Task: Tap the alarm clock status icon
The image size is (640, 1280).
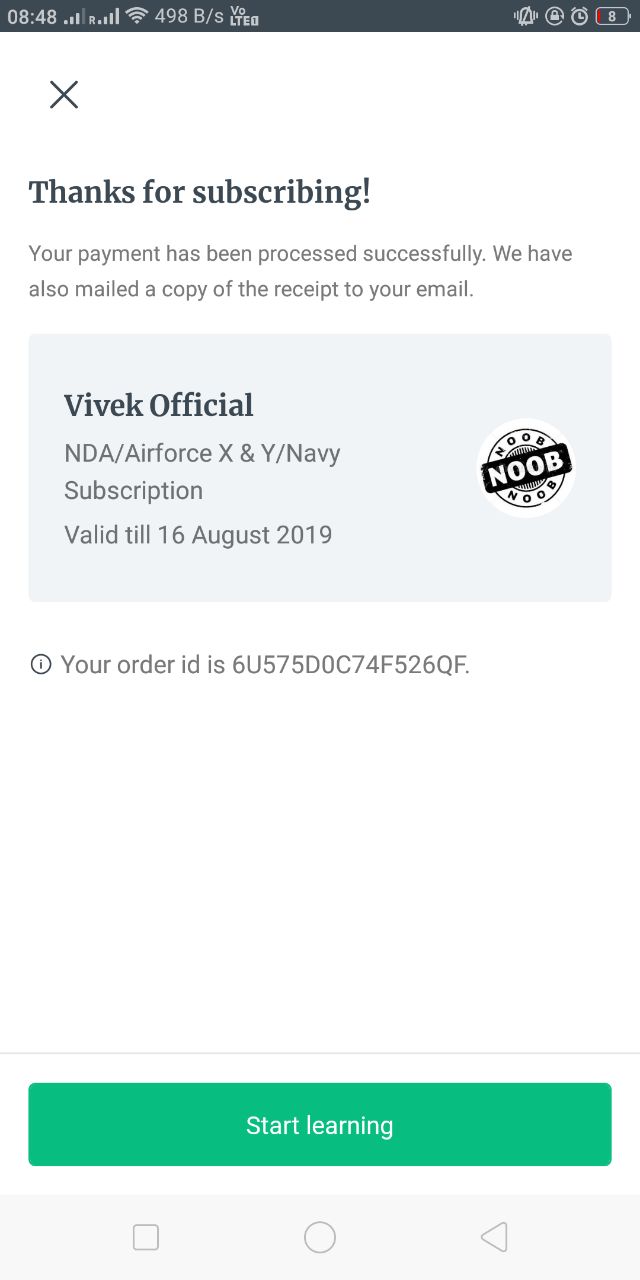Action: [x=579, y=16]
